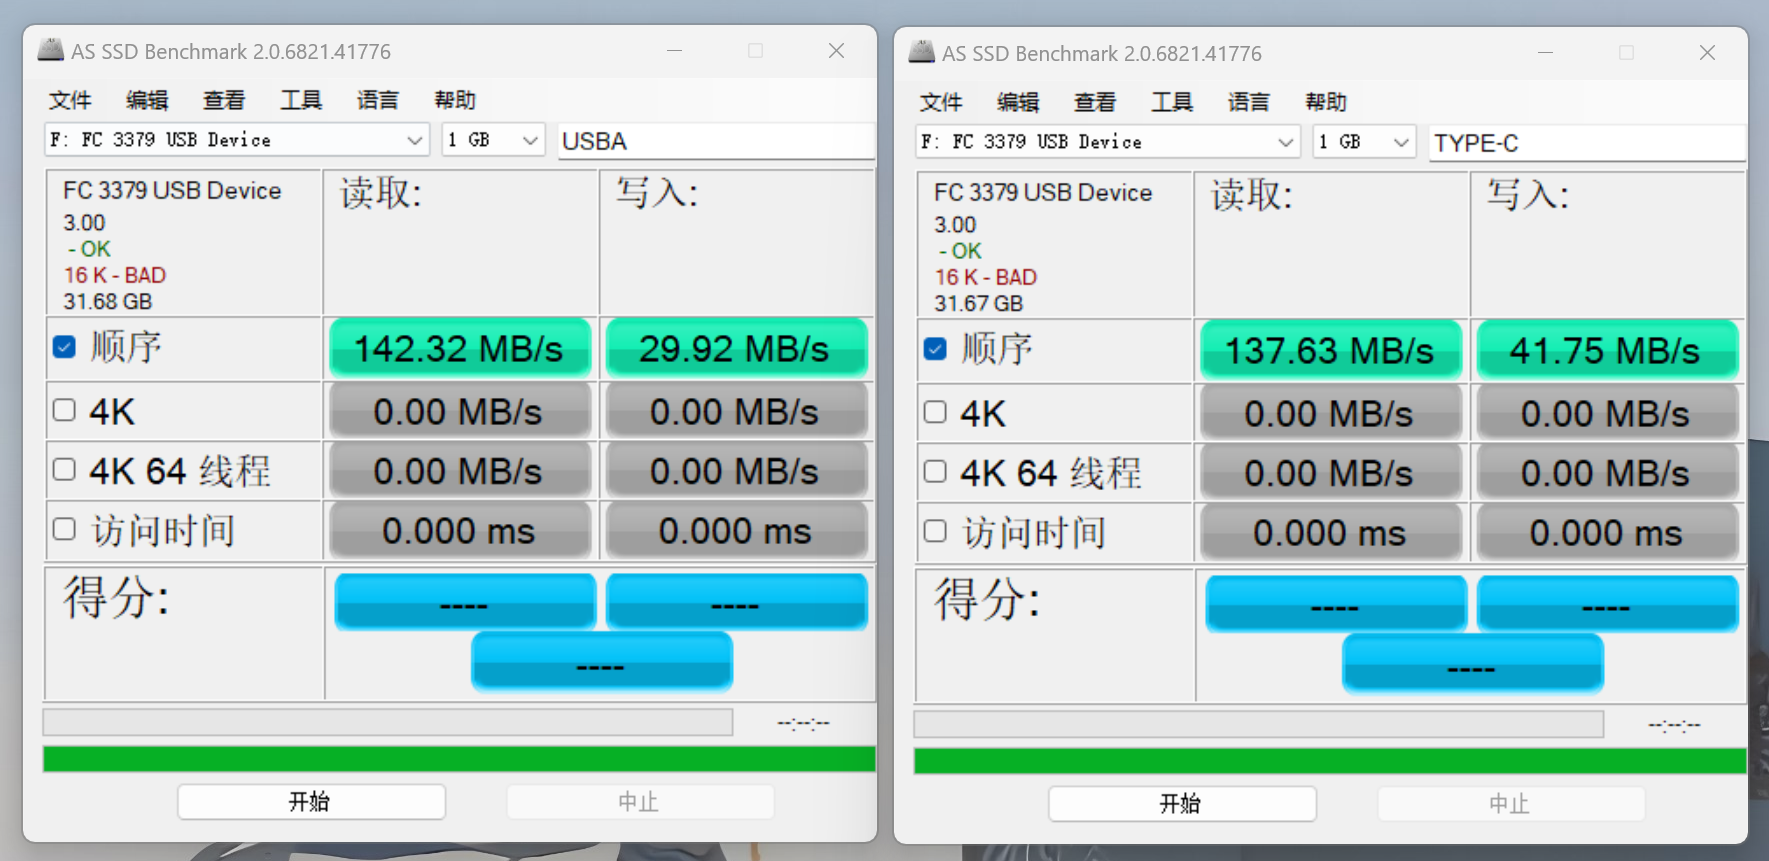The image size is (1769, 861).
Task: Click the elapsed time --:--:-- in USBA window
Action: 804,723
